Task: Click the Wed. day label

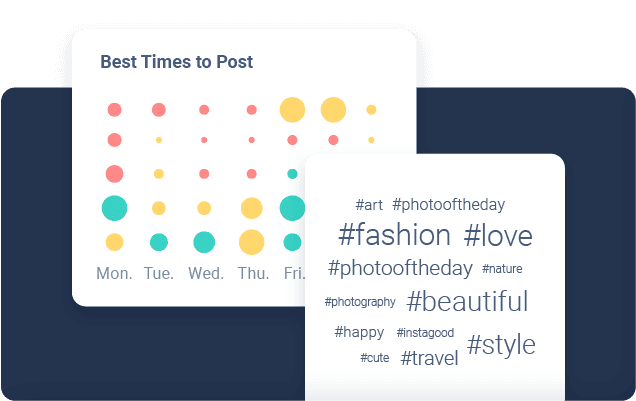Action: (205, 273)
